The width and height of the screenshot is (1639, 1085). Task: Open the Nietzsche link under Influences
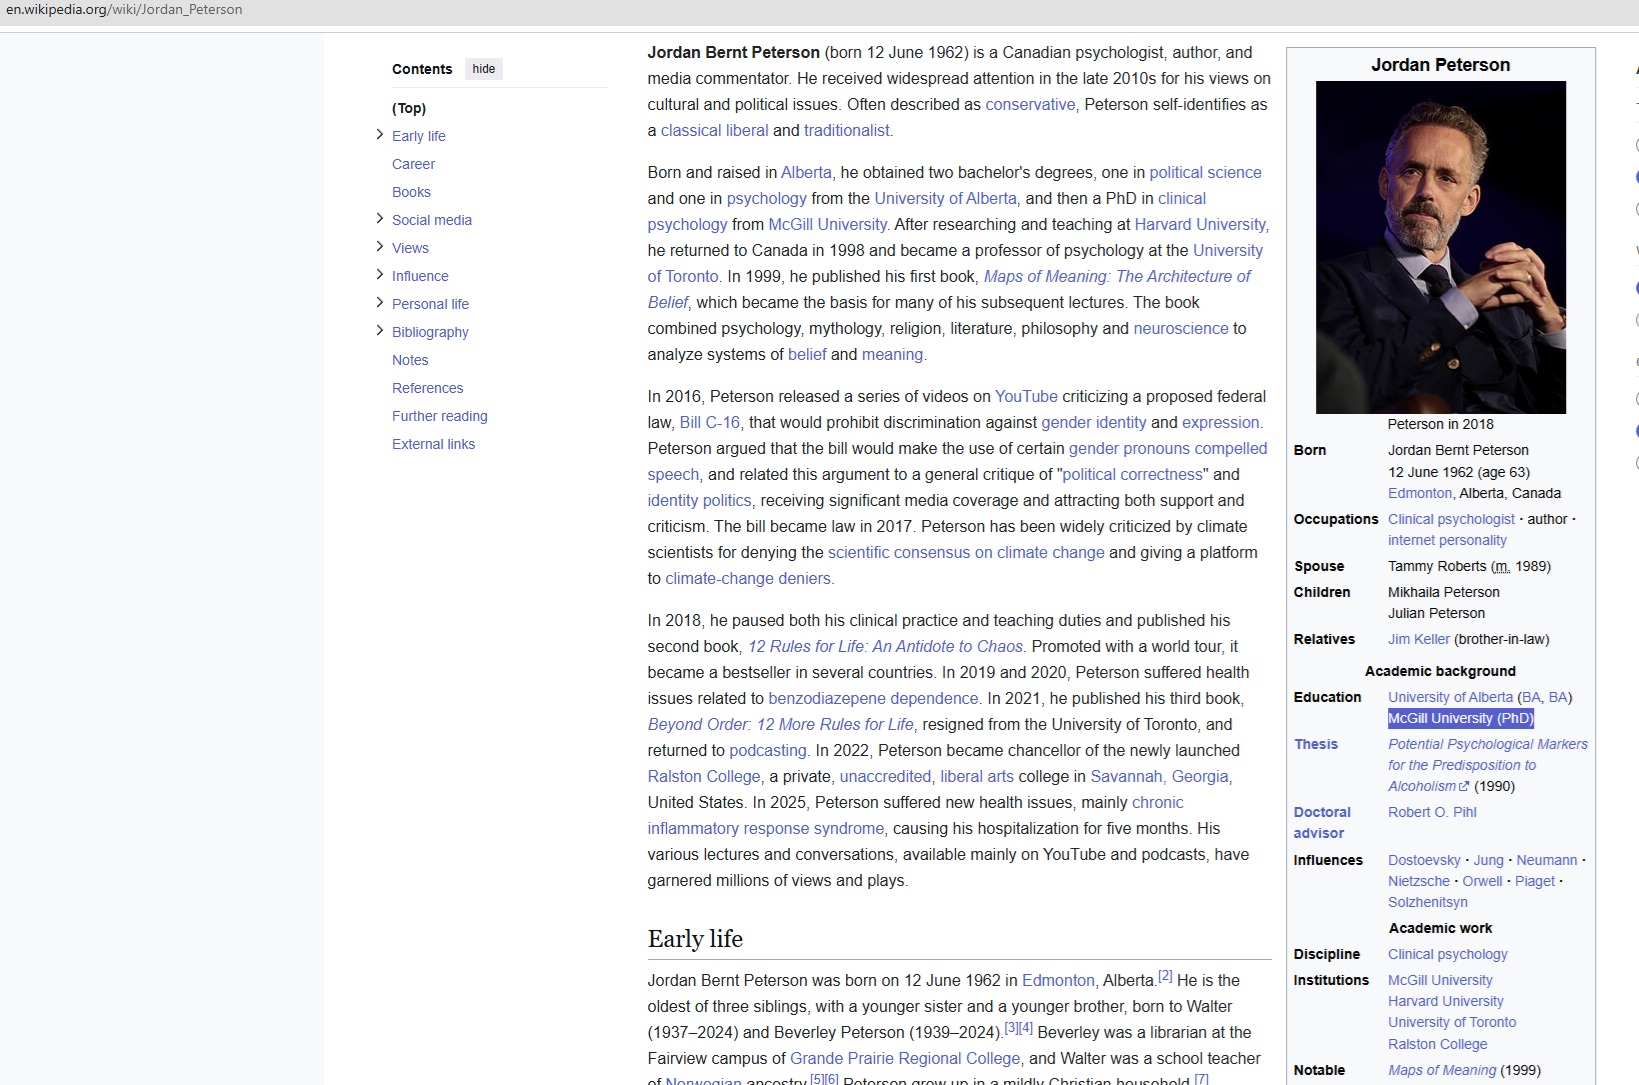(x=1418, y=881)
